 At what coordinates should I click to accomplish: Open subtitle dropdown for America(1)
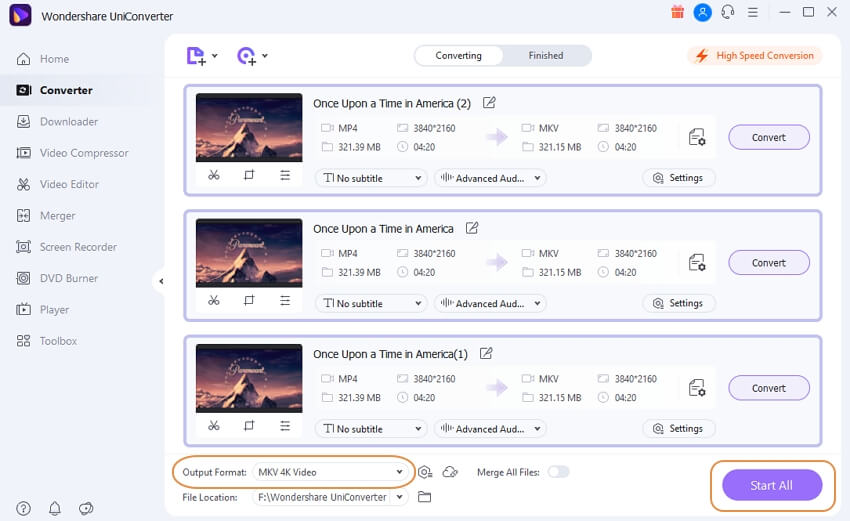(371, 428)
